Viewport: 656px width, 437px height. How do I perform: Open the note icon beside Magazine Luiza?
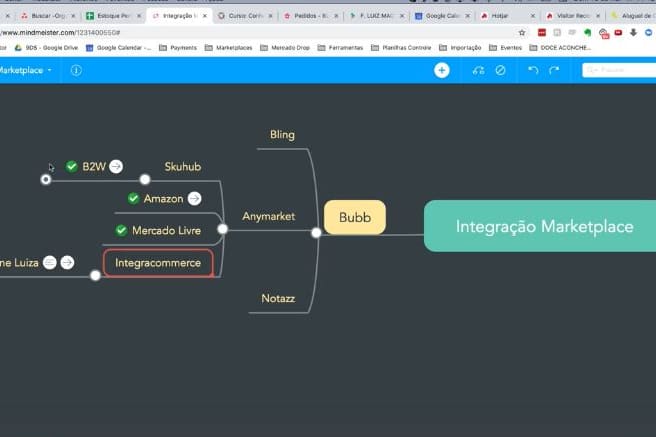49,263
